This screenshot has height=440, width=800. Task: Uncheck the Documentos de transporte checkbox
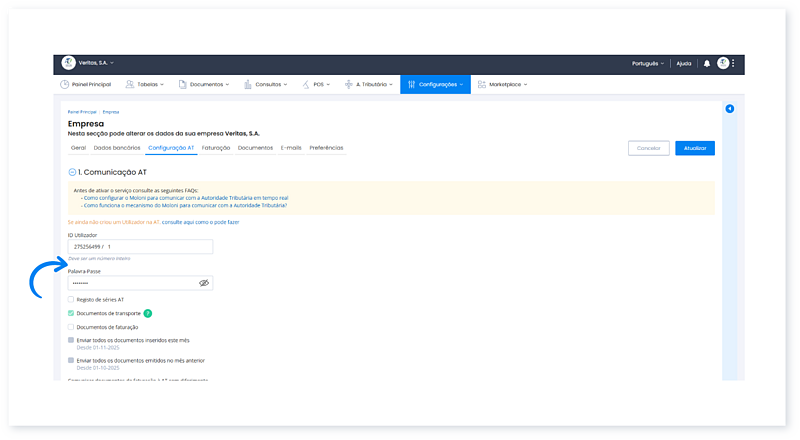[x=71, y=313]
